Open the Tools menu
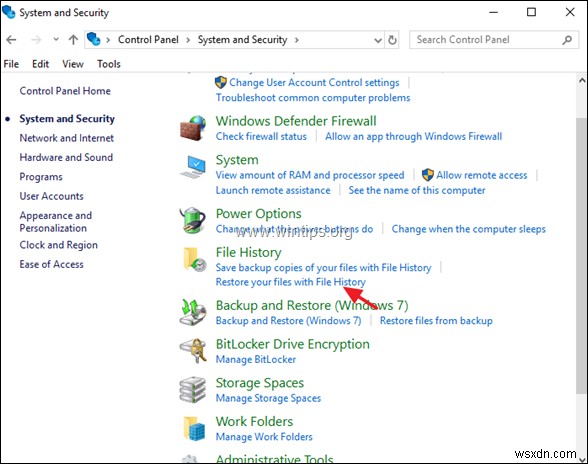 [109, 64]
